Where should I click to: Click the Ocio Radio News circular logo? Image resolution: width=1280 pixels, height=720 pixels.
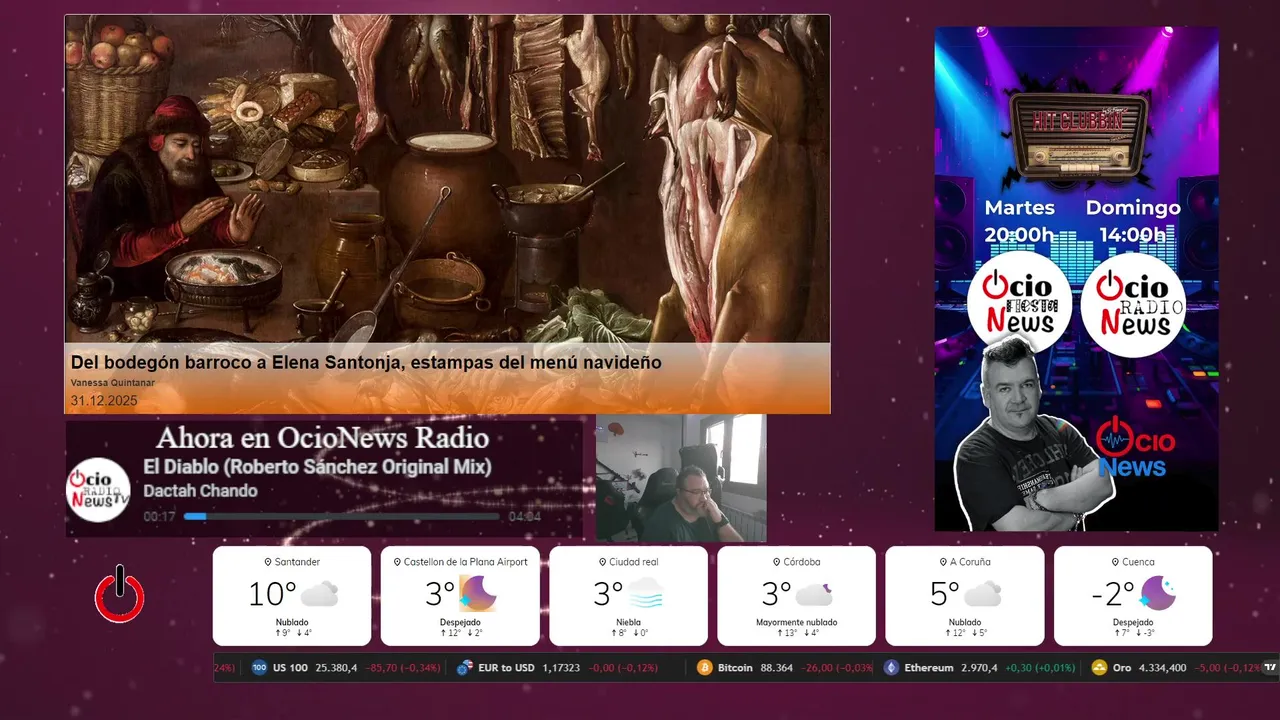[x=1133, y=304]
